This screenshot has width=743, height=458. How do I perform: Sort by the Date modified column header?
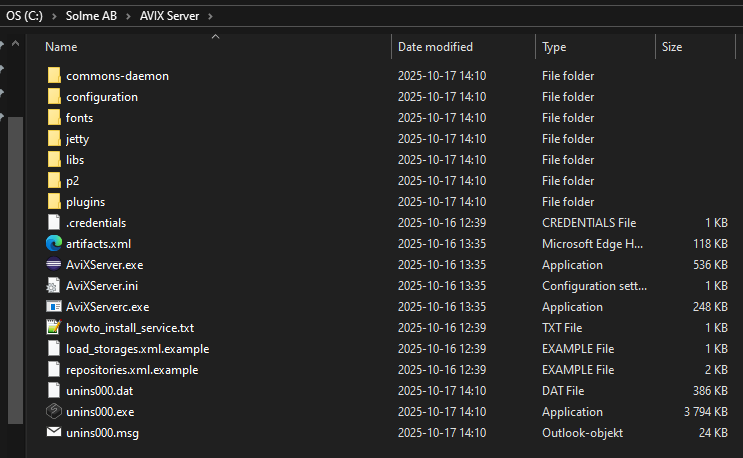coord(435,47)
